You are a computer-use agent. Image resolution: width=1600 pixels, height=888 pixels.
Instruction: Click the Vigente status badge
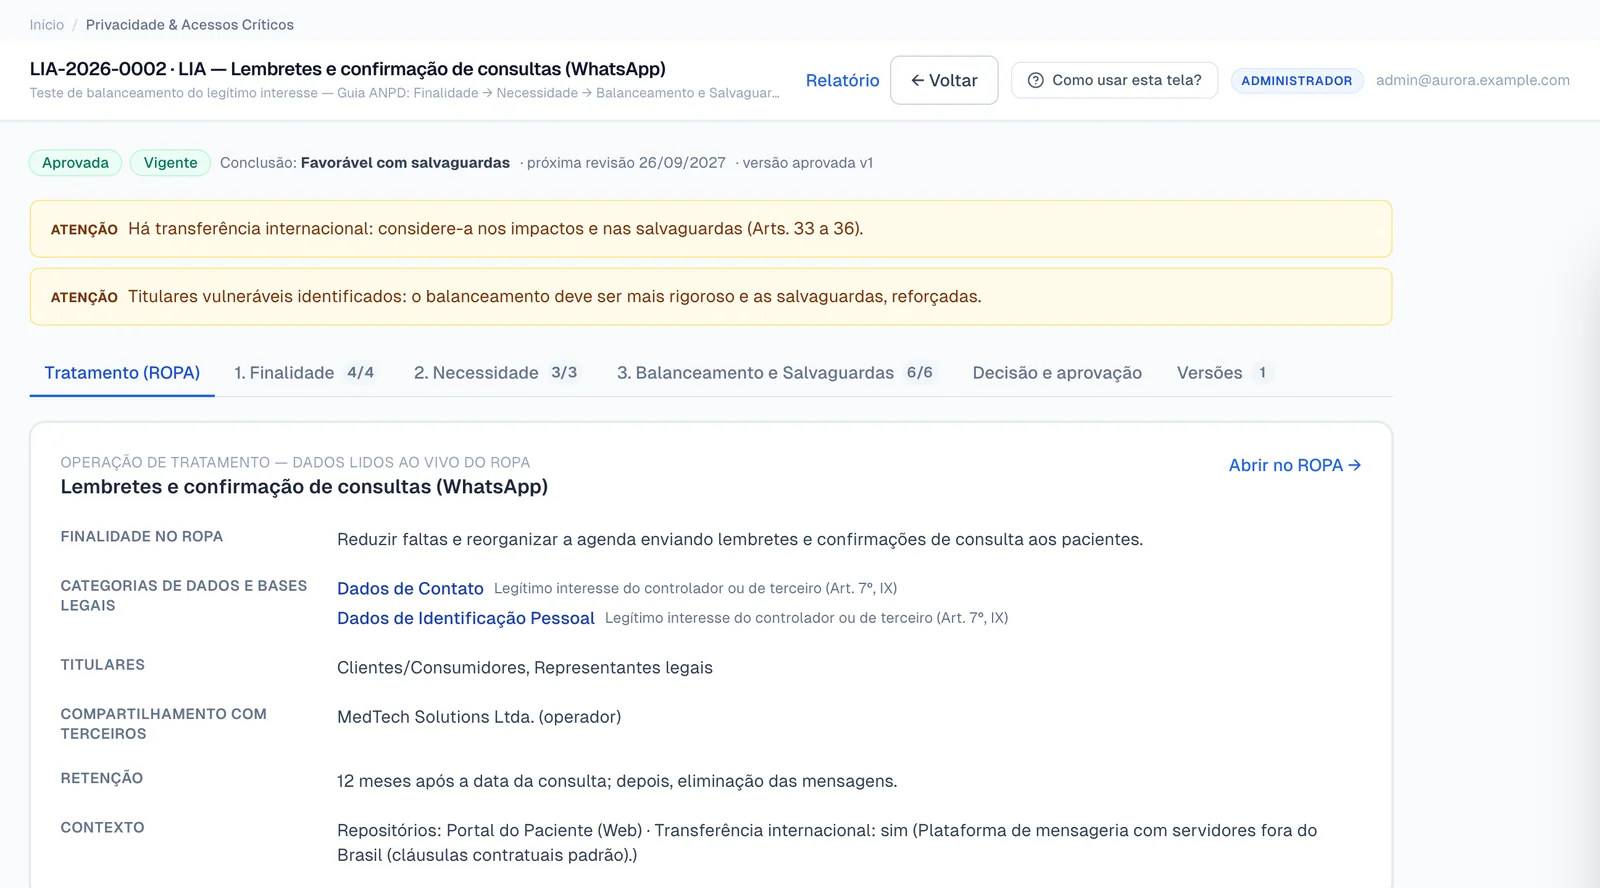tap(170, 163)
